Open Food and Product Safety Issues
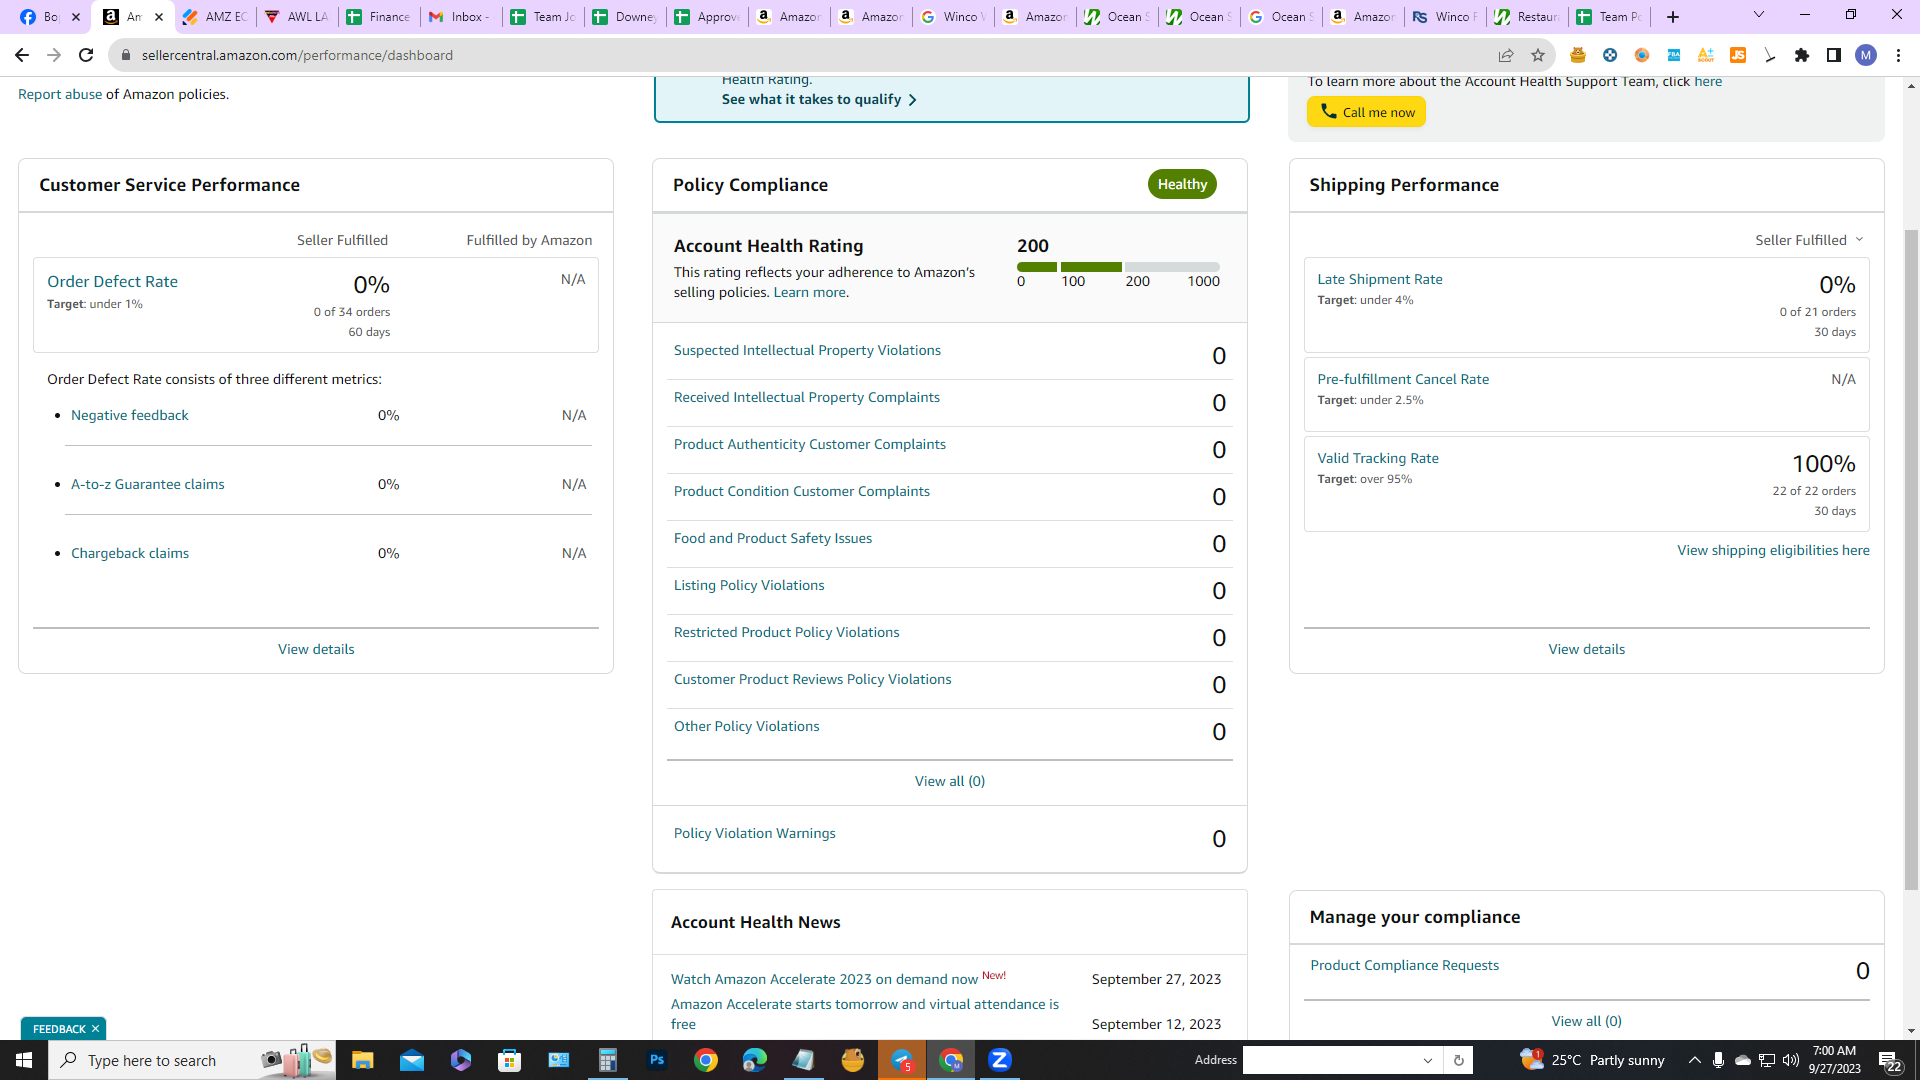The width and height of the screenshot is (1920, 1080). 773,538
